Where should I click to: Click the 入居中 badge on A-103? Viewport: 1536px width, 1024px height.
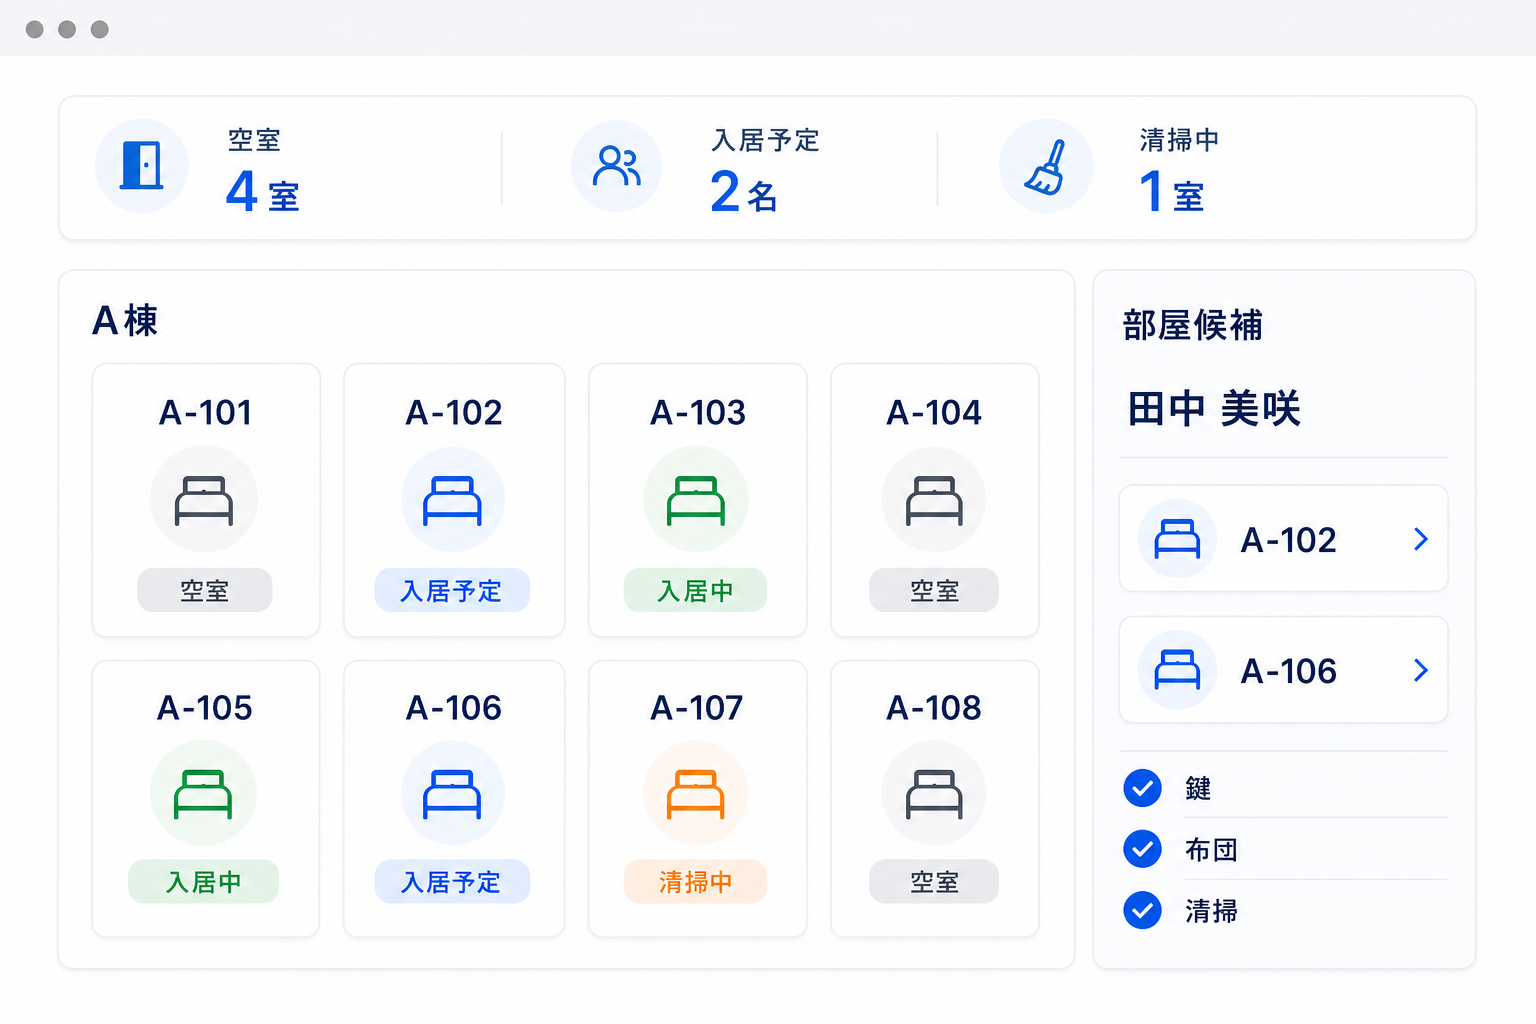click(x=696, y=590)
